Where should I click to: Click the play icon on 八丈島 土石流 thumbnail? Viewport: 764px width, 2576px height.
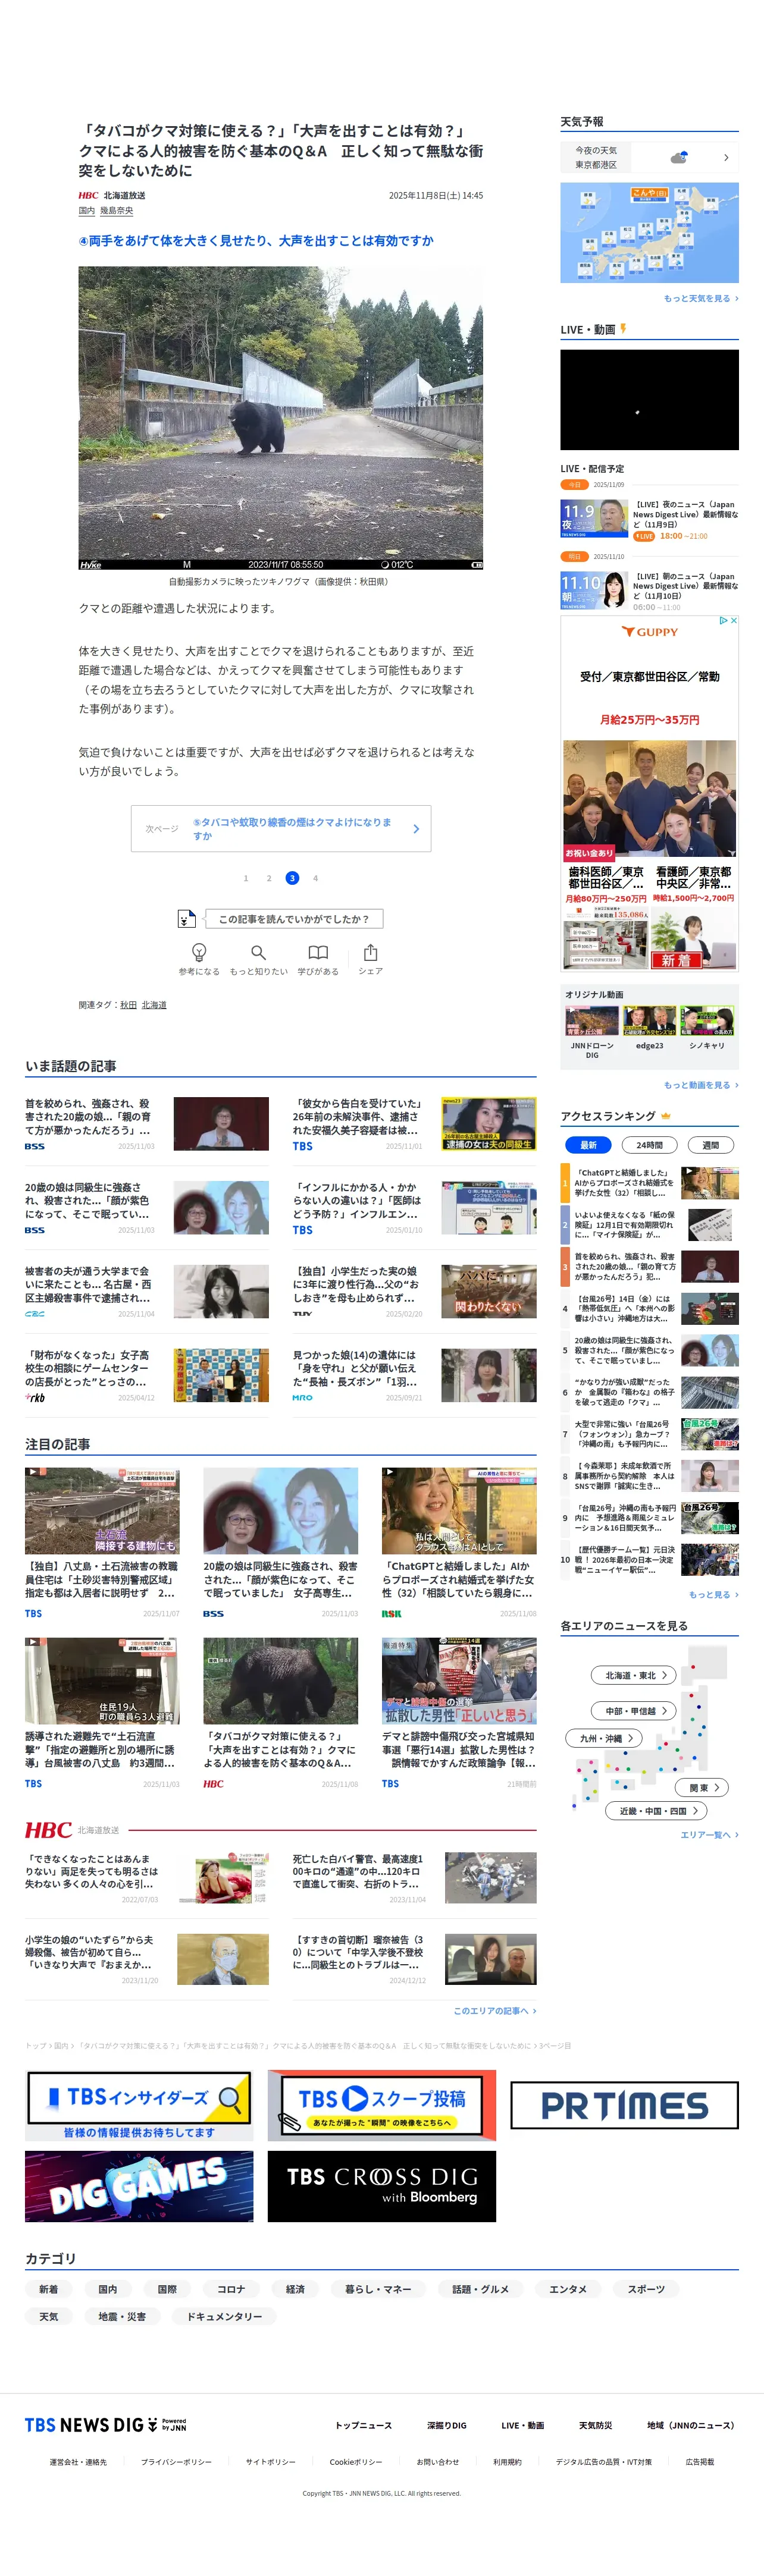tap(33, 1472)
